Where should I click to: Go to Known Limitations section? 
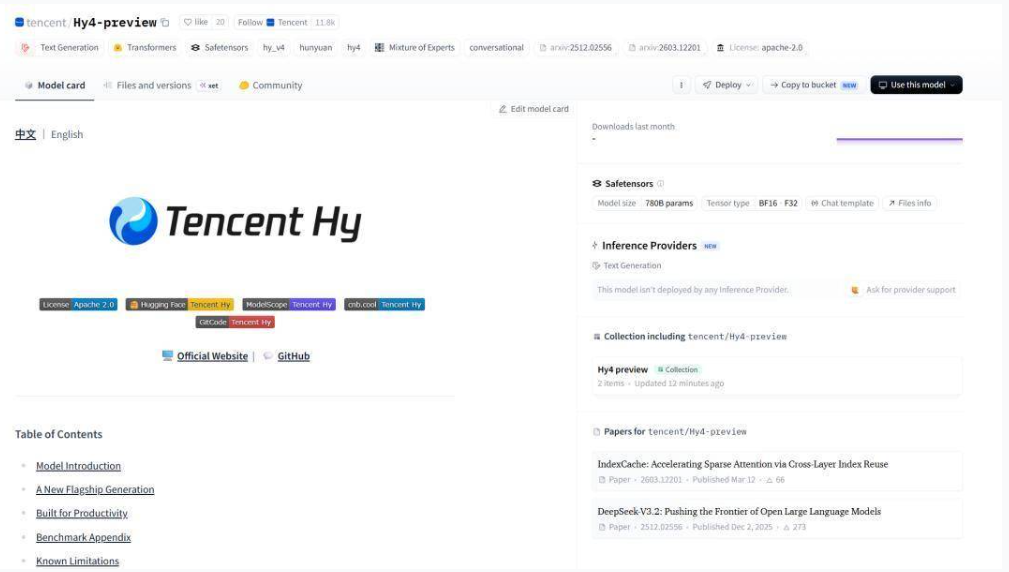(77, 561)
